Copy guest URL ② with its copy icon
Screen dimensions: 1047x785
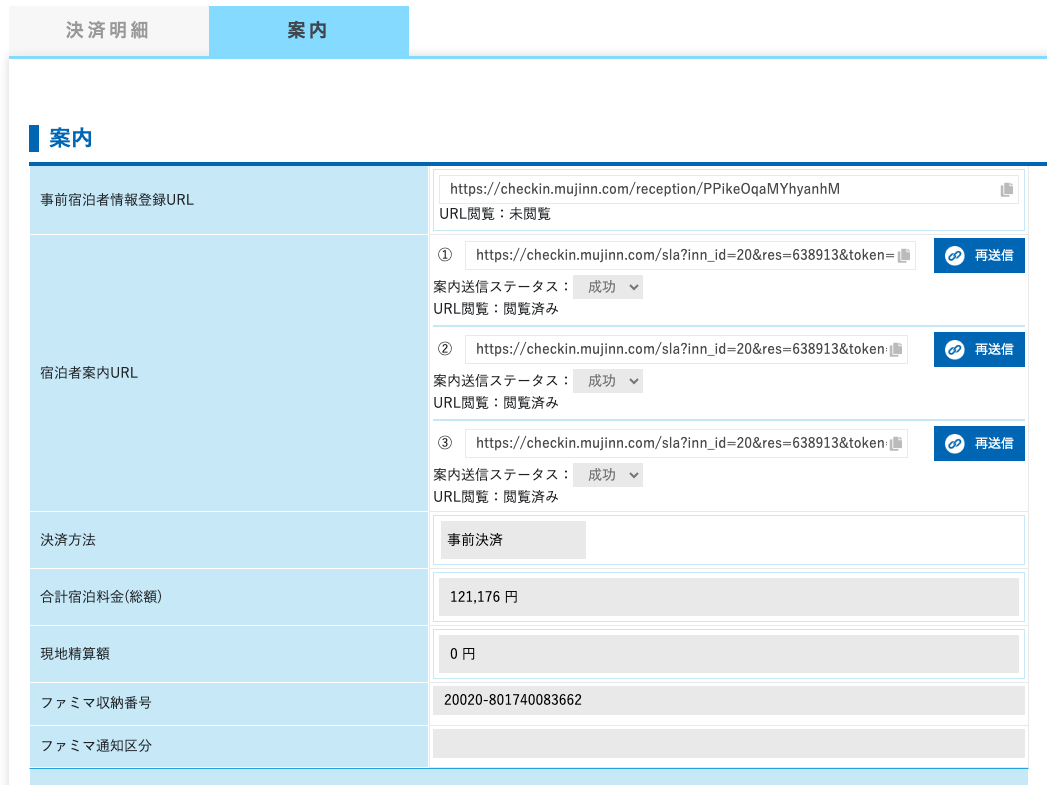click(896, 350)
